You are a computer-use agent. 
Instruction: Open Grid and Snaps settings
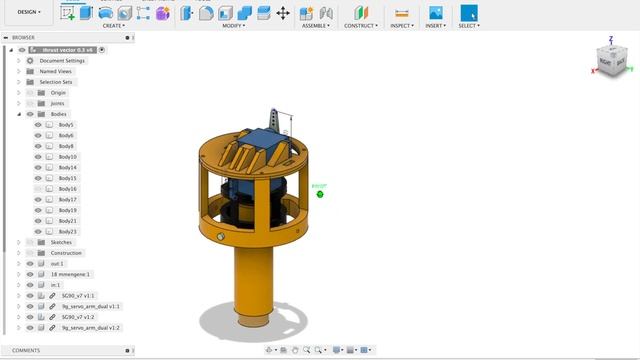coord(350,350)
